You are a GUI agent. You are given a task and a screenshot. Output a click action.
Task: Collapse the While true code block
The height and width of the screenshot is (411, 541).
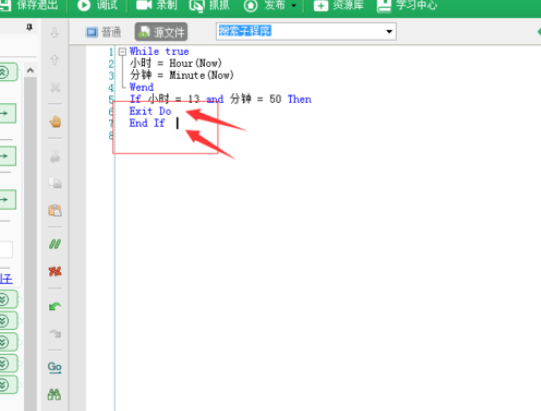point(122,52)
